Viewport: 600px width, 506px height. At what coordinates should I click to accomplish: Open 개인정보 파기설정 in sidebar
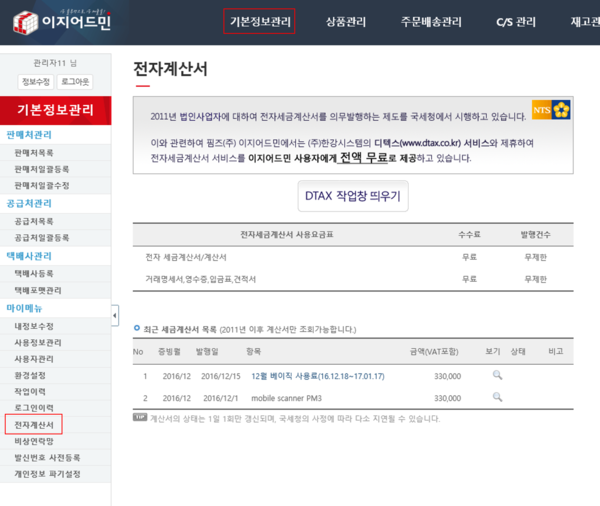click(x=47, y=474)
